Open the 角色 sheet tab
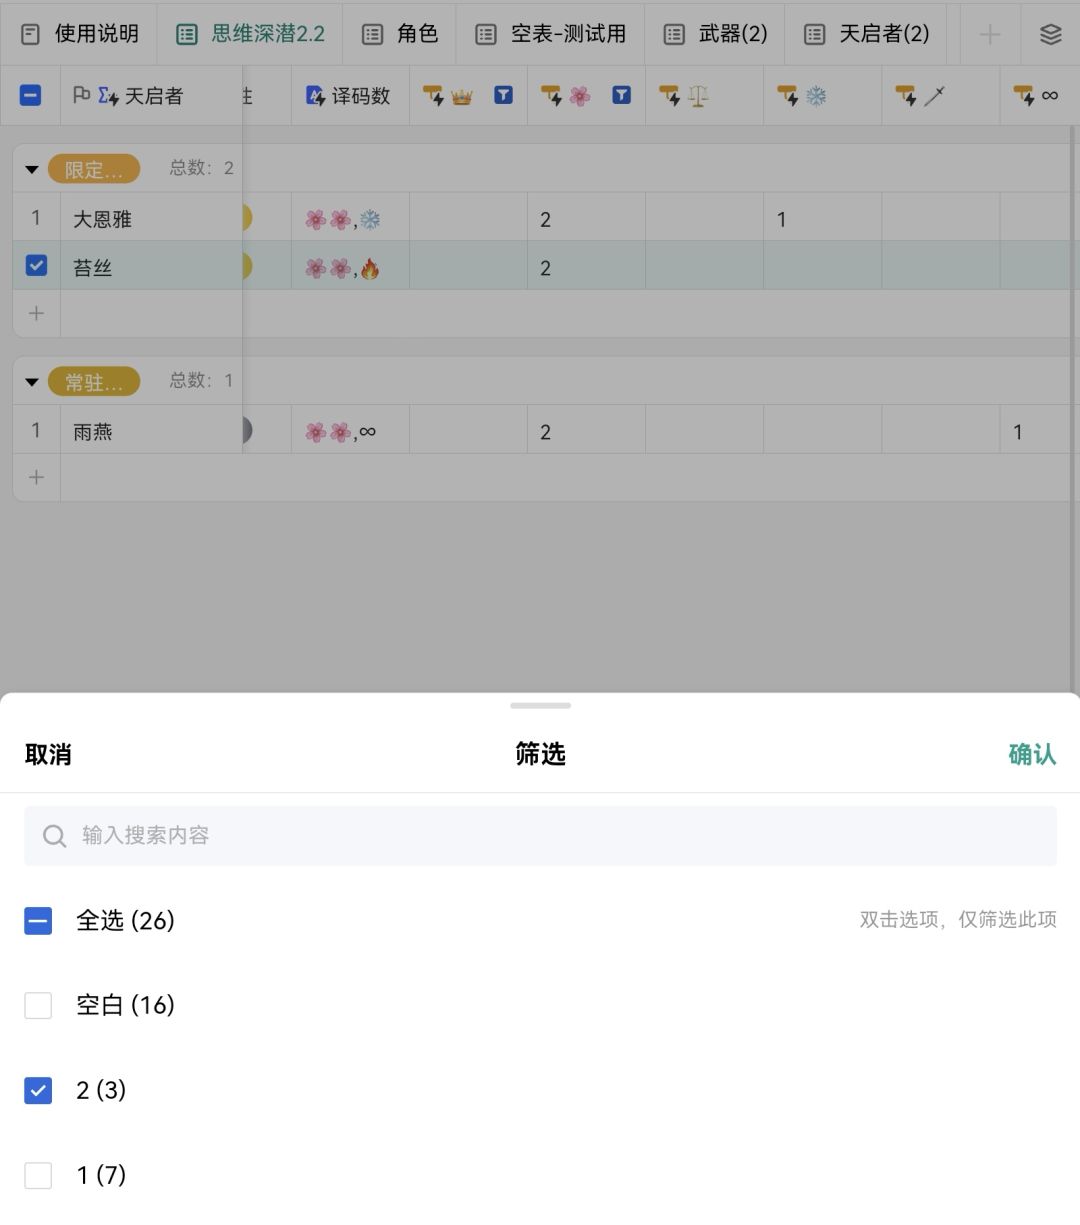This screenshot has width=1080, height=1225. pyautogui.click(x=399, y=34)
